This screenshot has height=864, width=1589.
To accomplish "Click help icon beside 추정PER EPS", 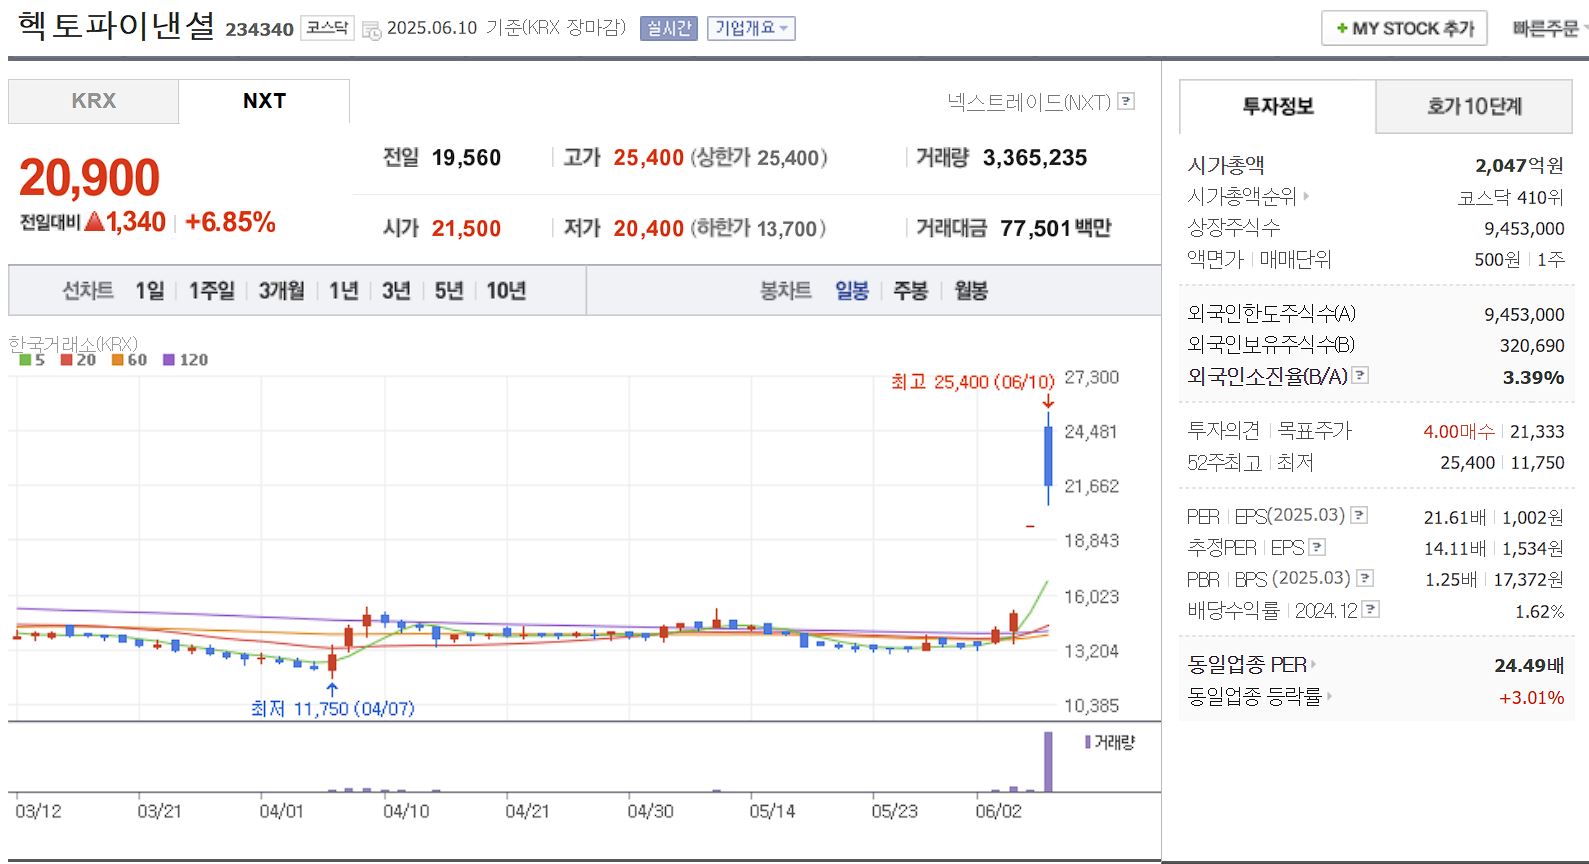I will click(x=1317, y=547).
